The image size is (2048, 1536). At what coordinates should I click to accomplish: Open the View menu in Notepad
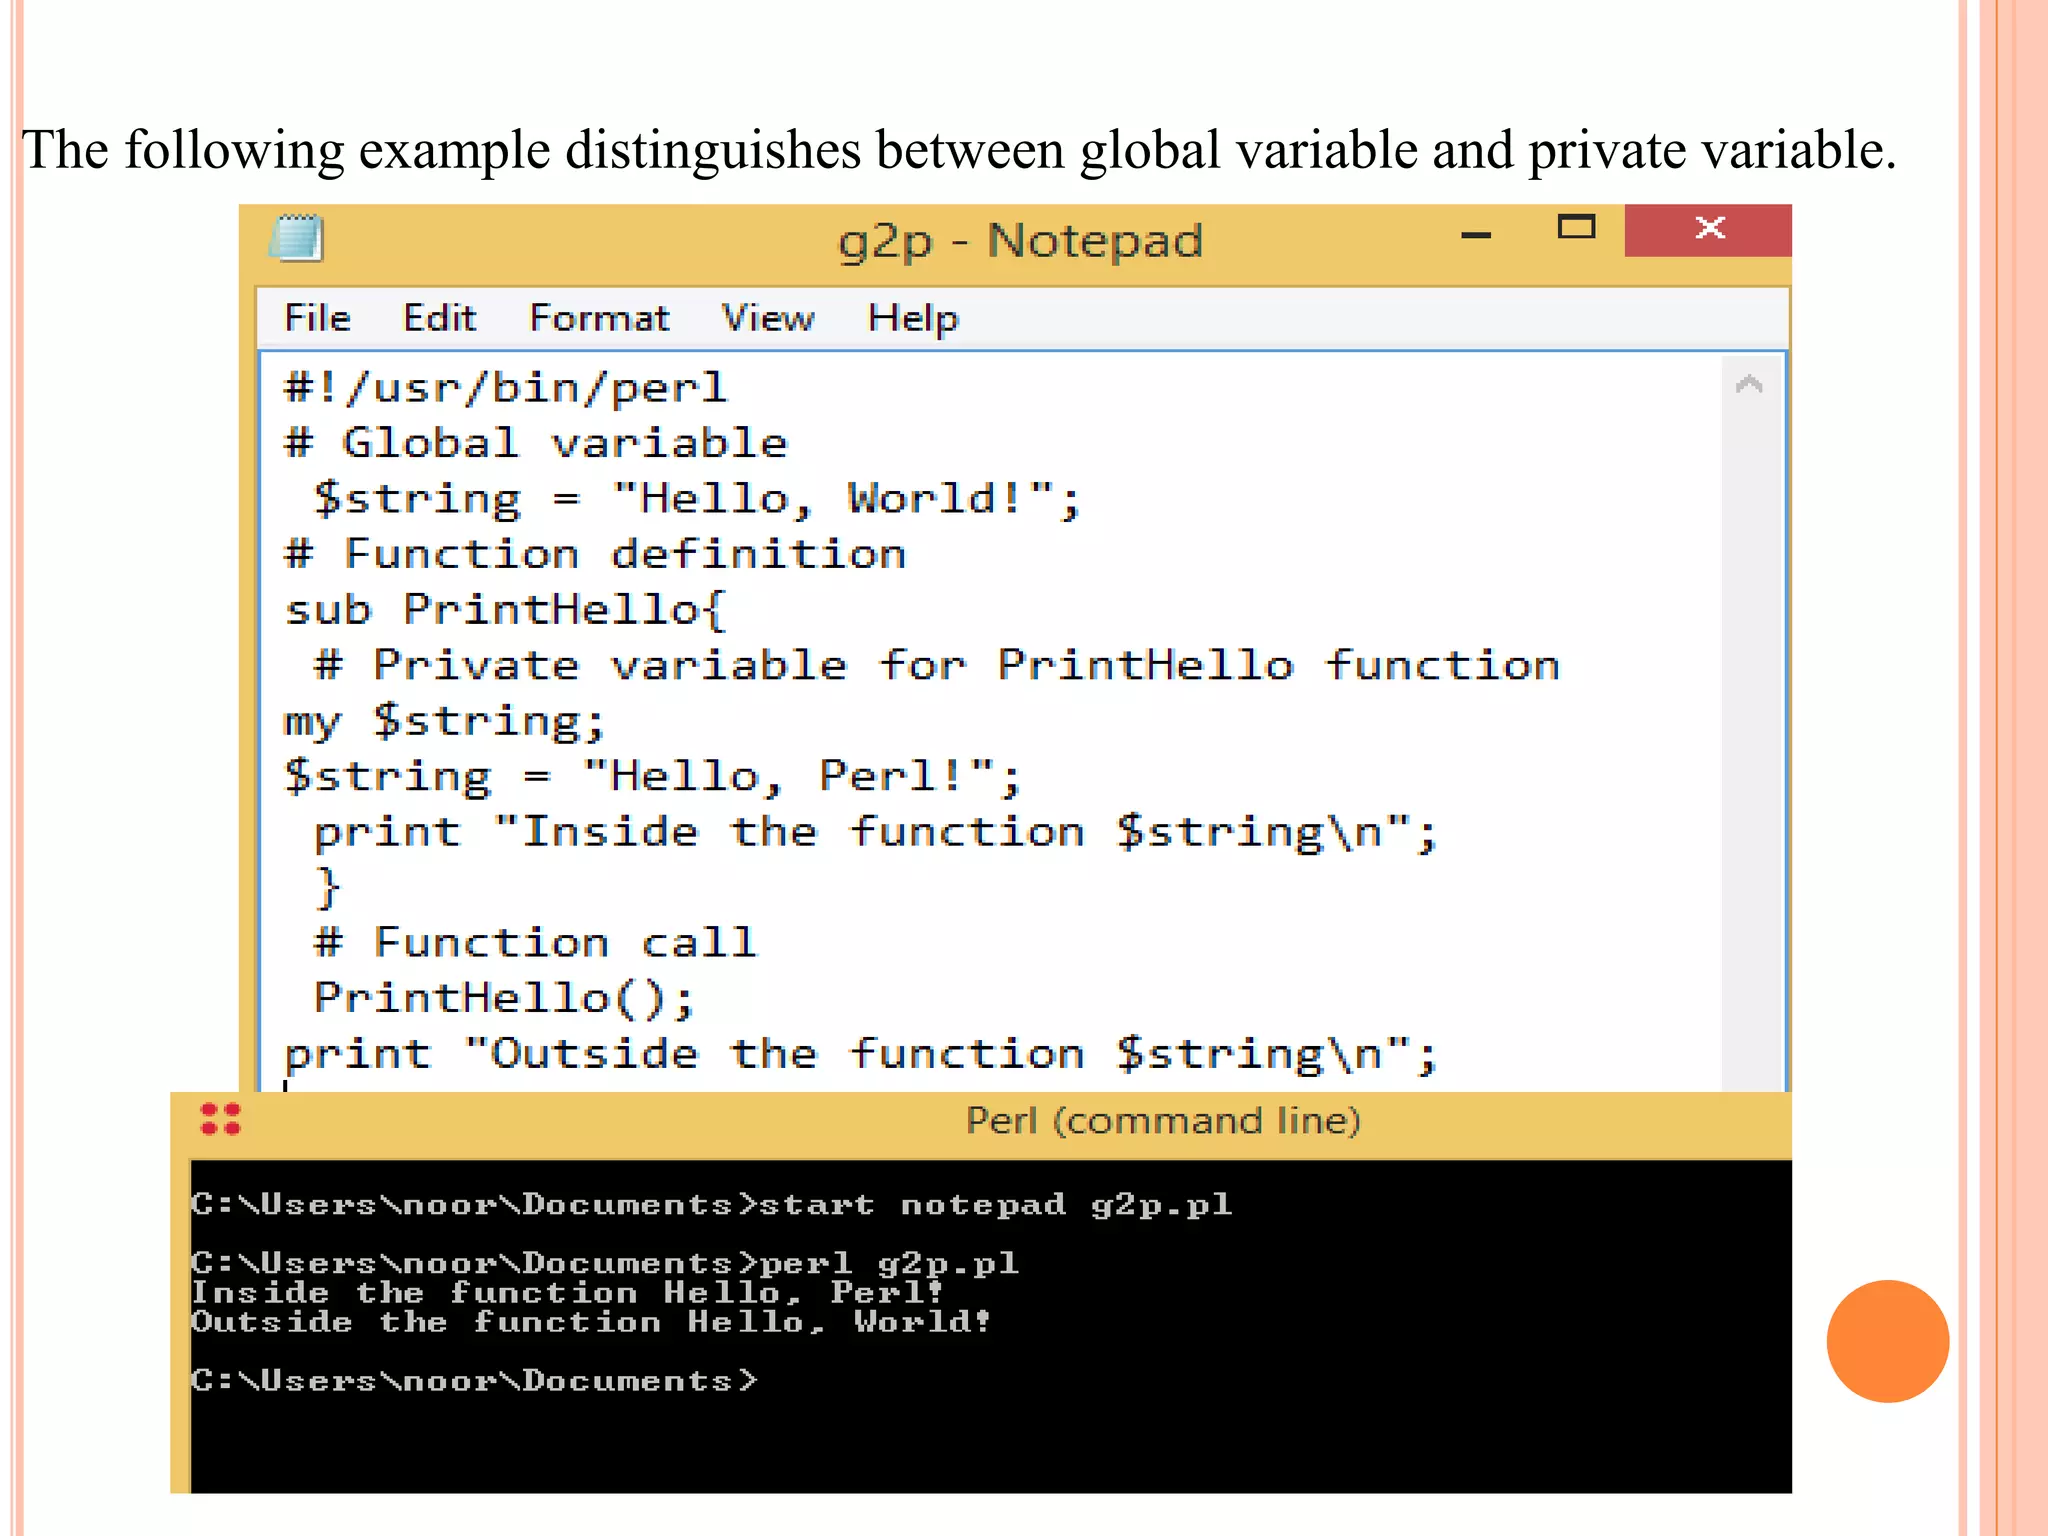[768, 318]
